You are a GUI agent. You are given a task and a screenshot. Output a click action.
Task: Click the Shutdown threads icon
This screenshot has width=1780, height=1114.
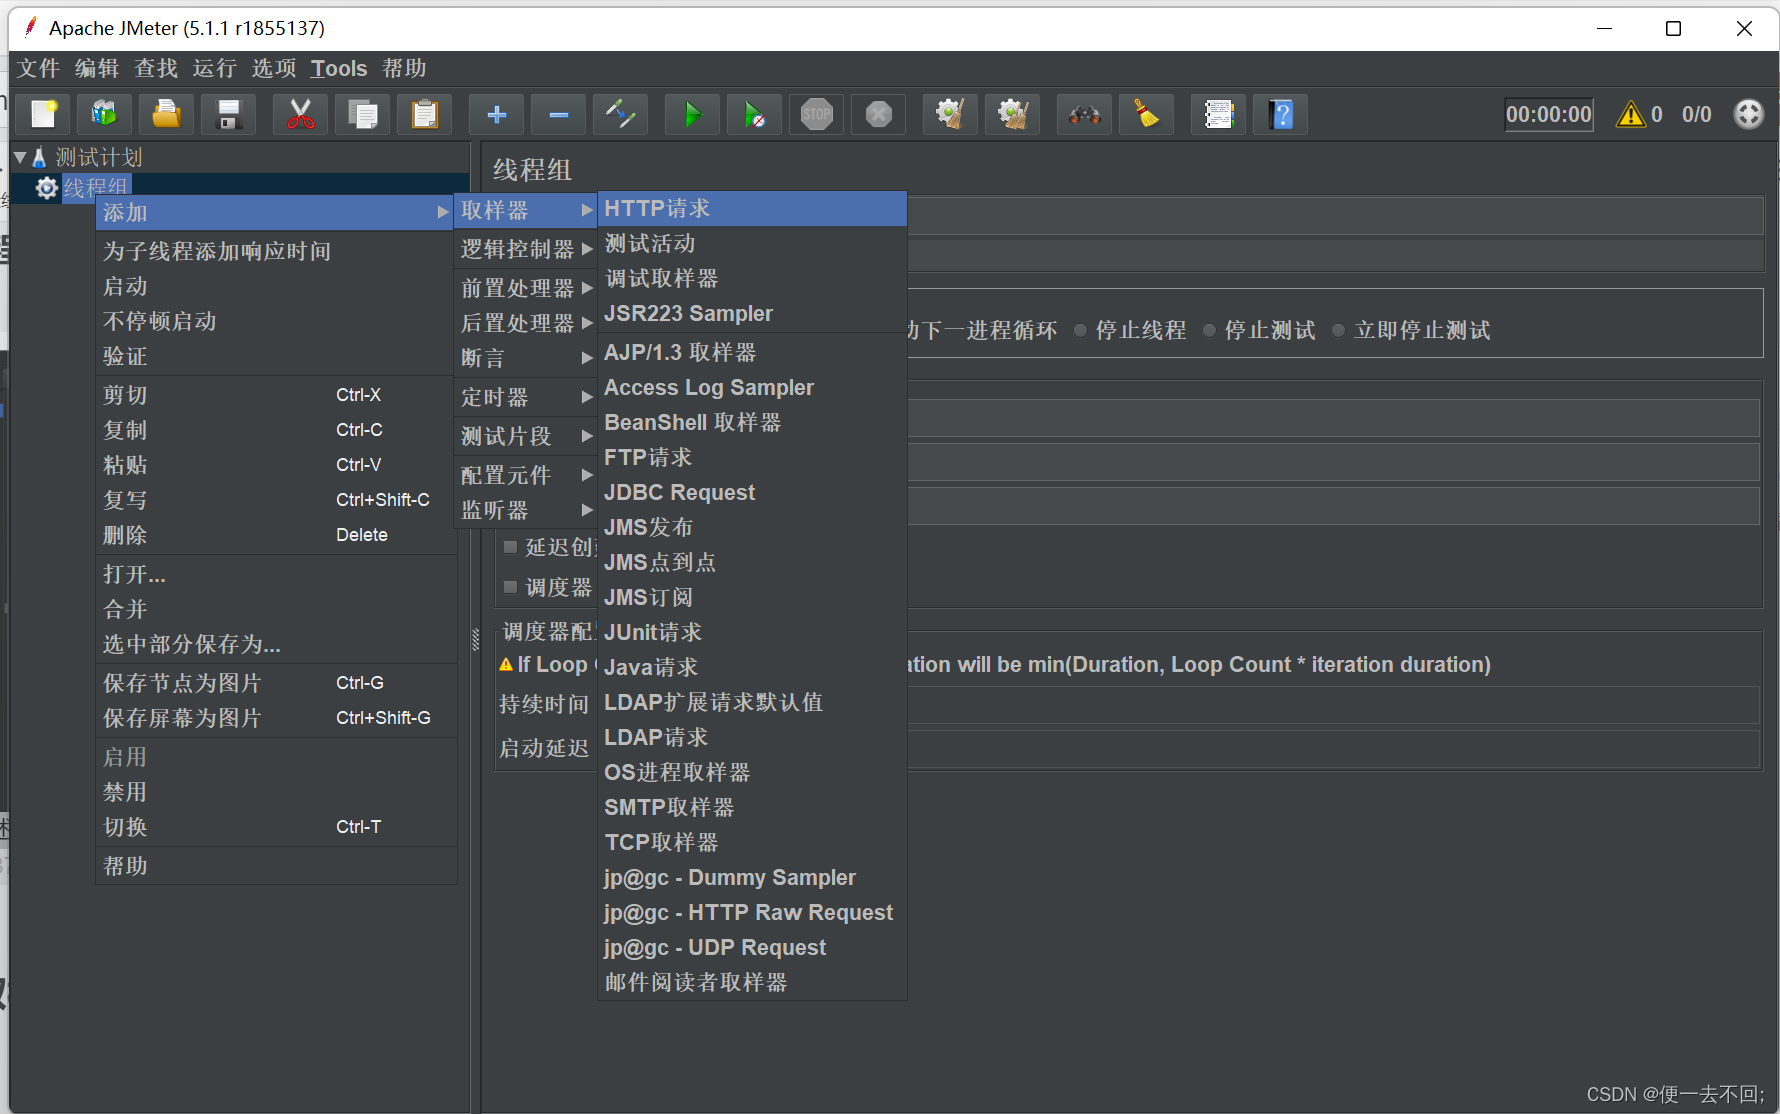click(879, 114)
